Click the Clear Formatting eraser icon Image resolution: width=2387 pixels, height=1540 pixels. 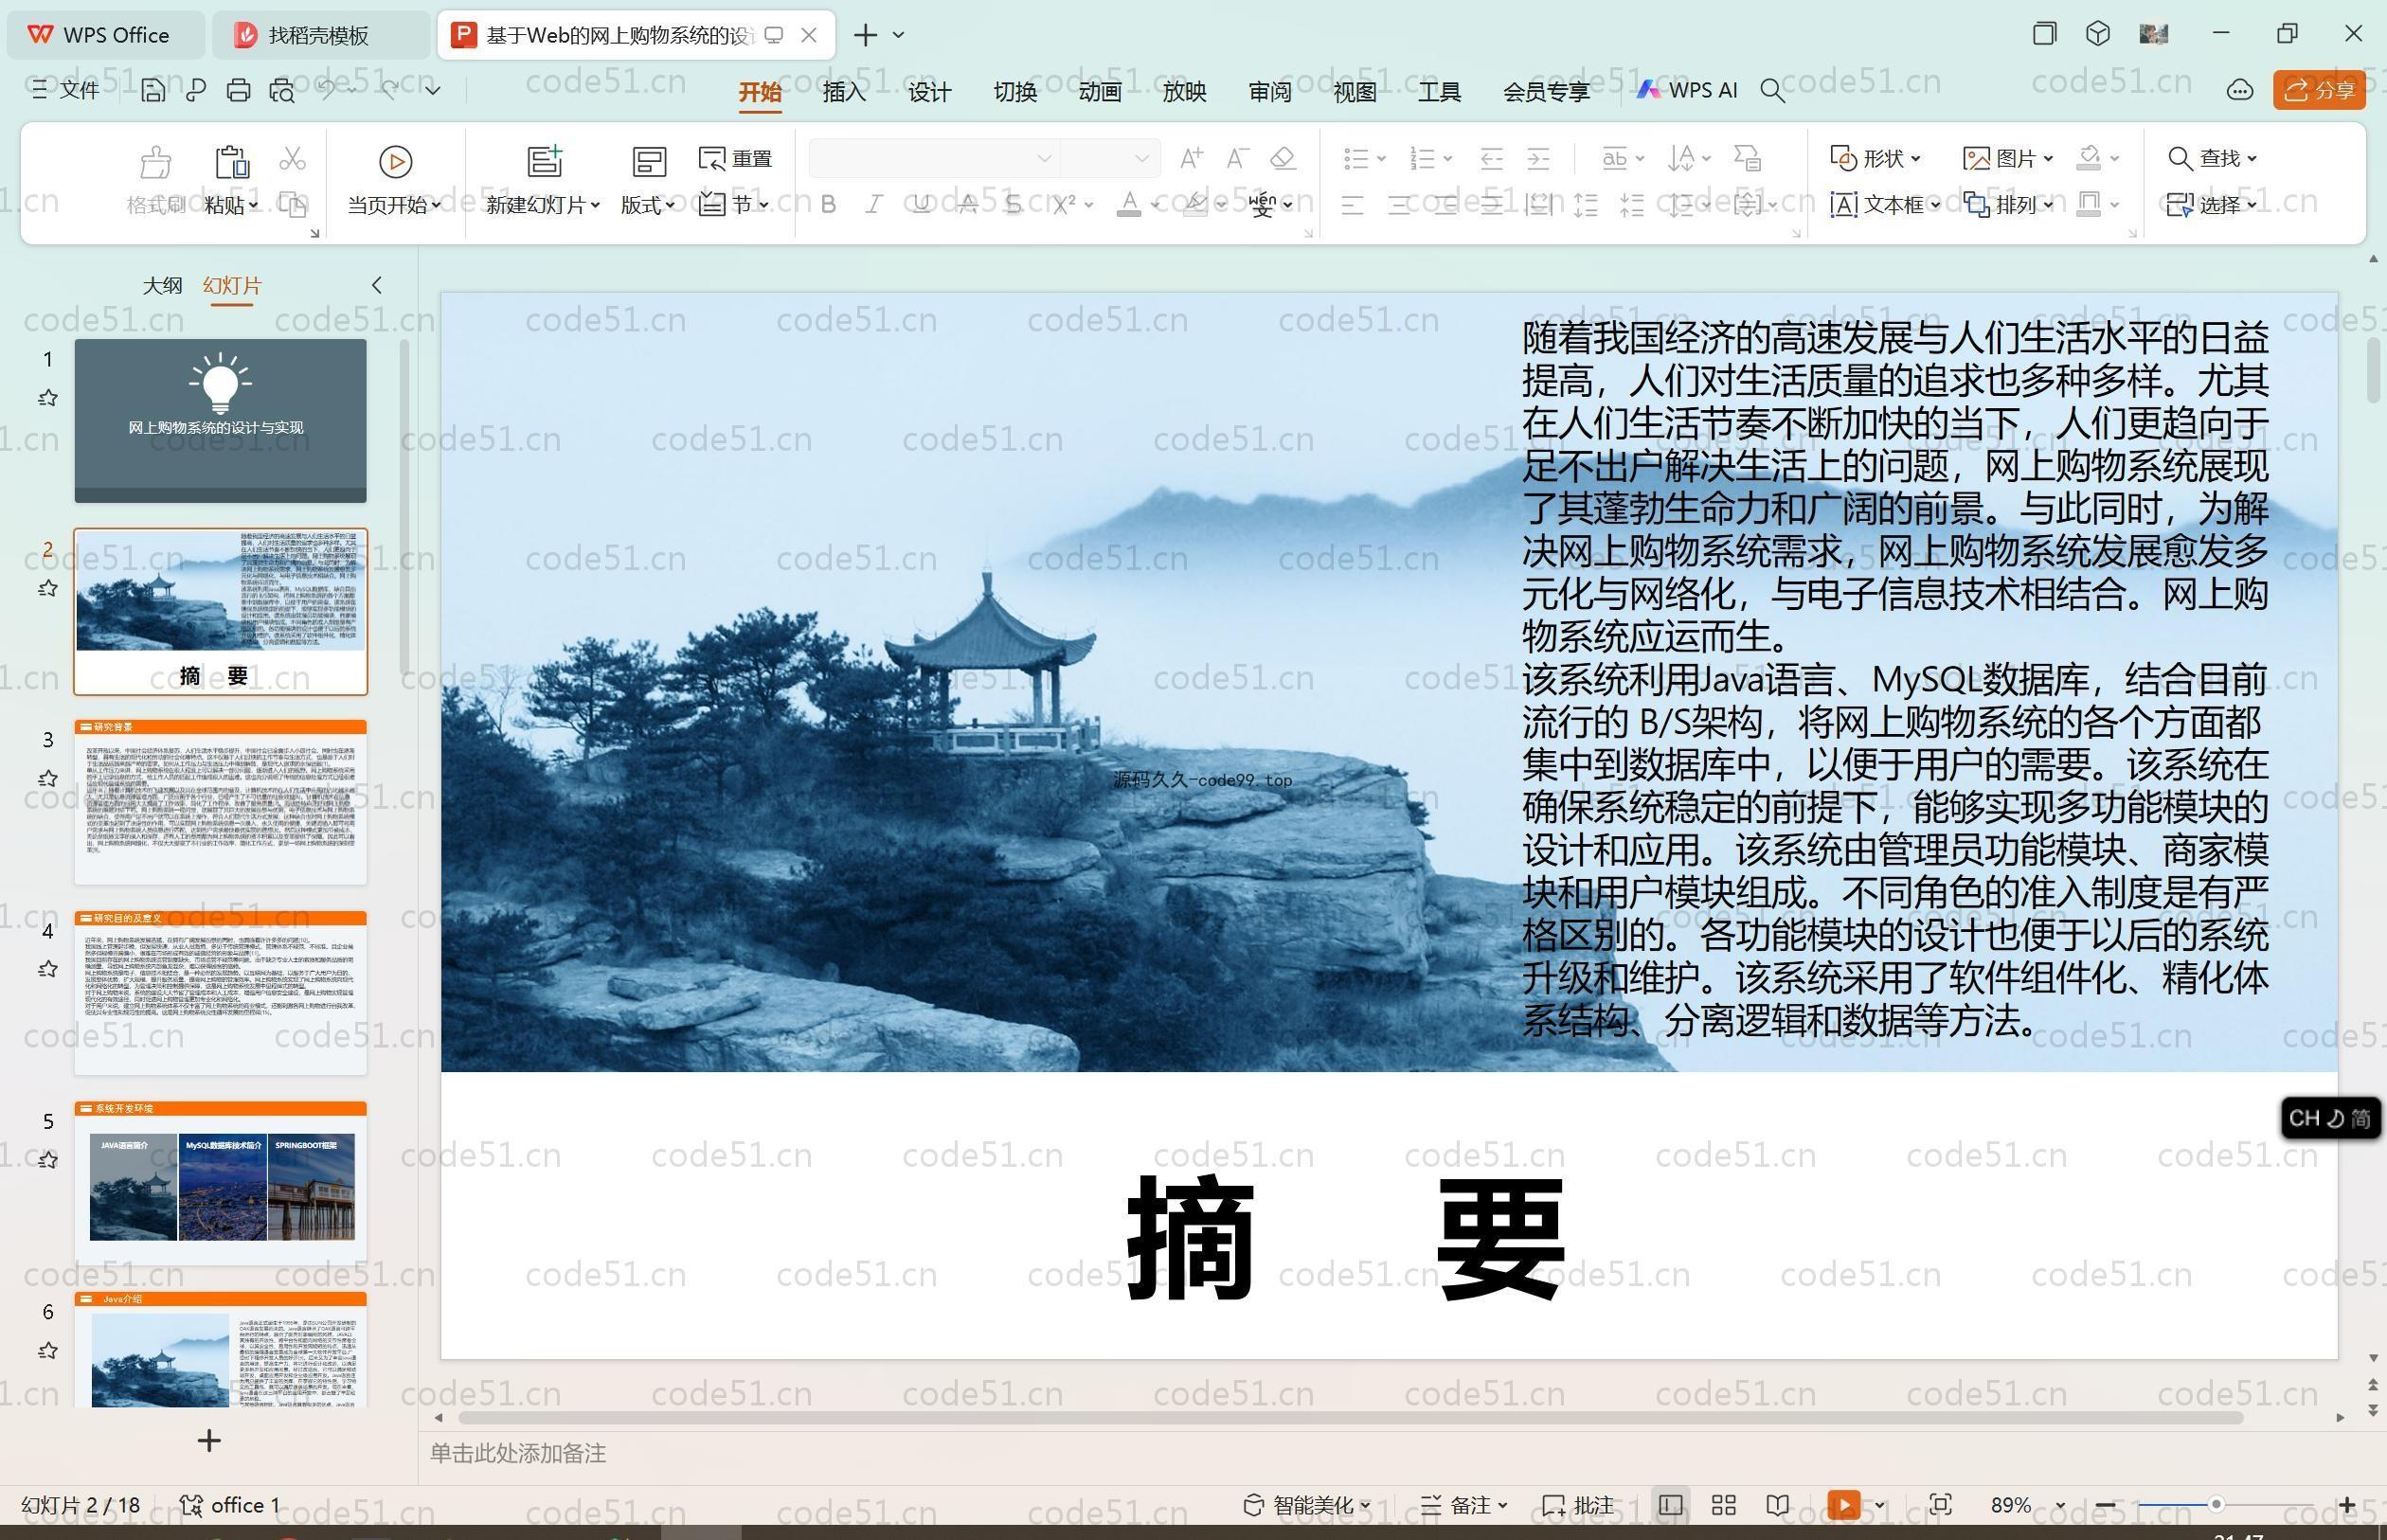(1283, 158)
